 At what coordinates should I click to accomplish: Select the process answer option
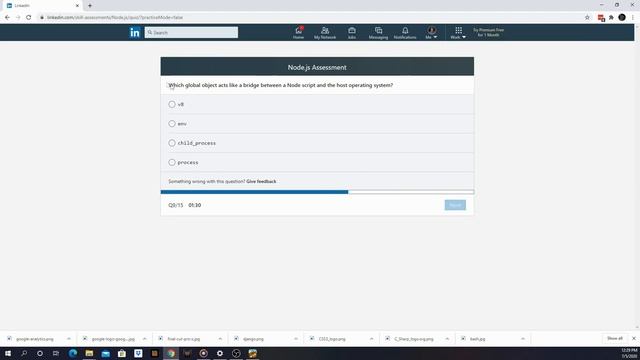coord(172,162)
